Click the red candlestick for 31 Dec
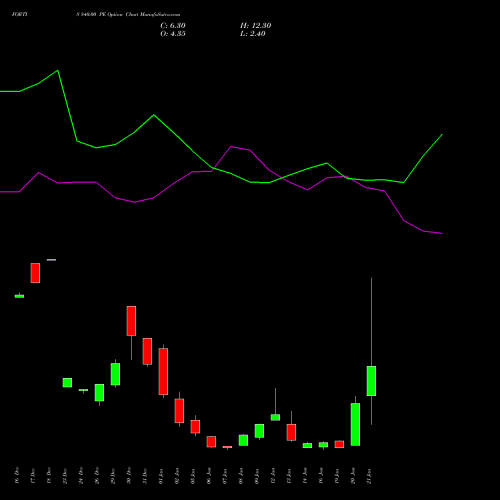Image resolution: width=500 pixels, height=500 pixels. (147, 351)
